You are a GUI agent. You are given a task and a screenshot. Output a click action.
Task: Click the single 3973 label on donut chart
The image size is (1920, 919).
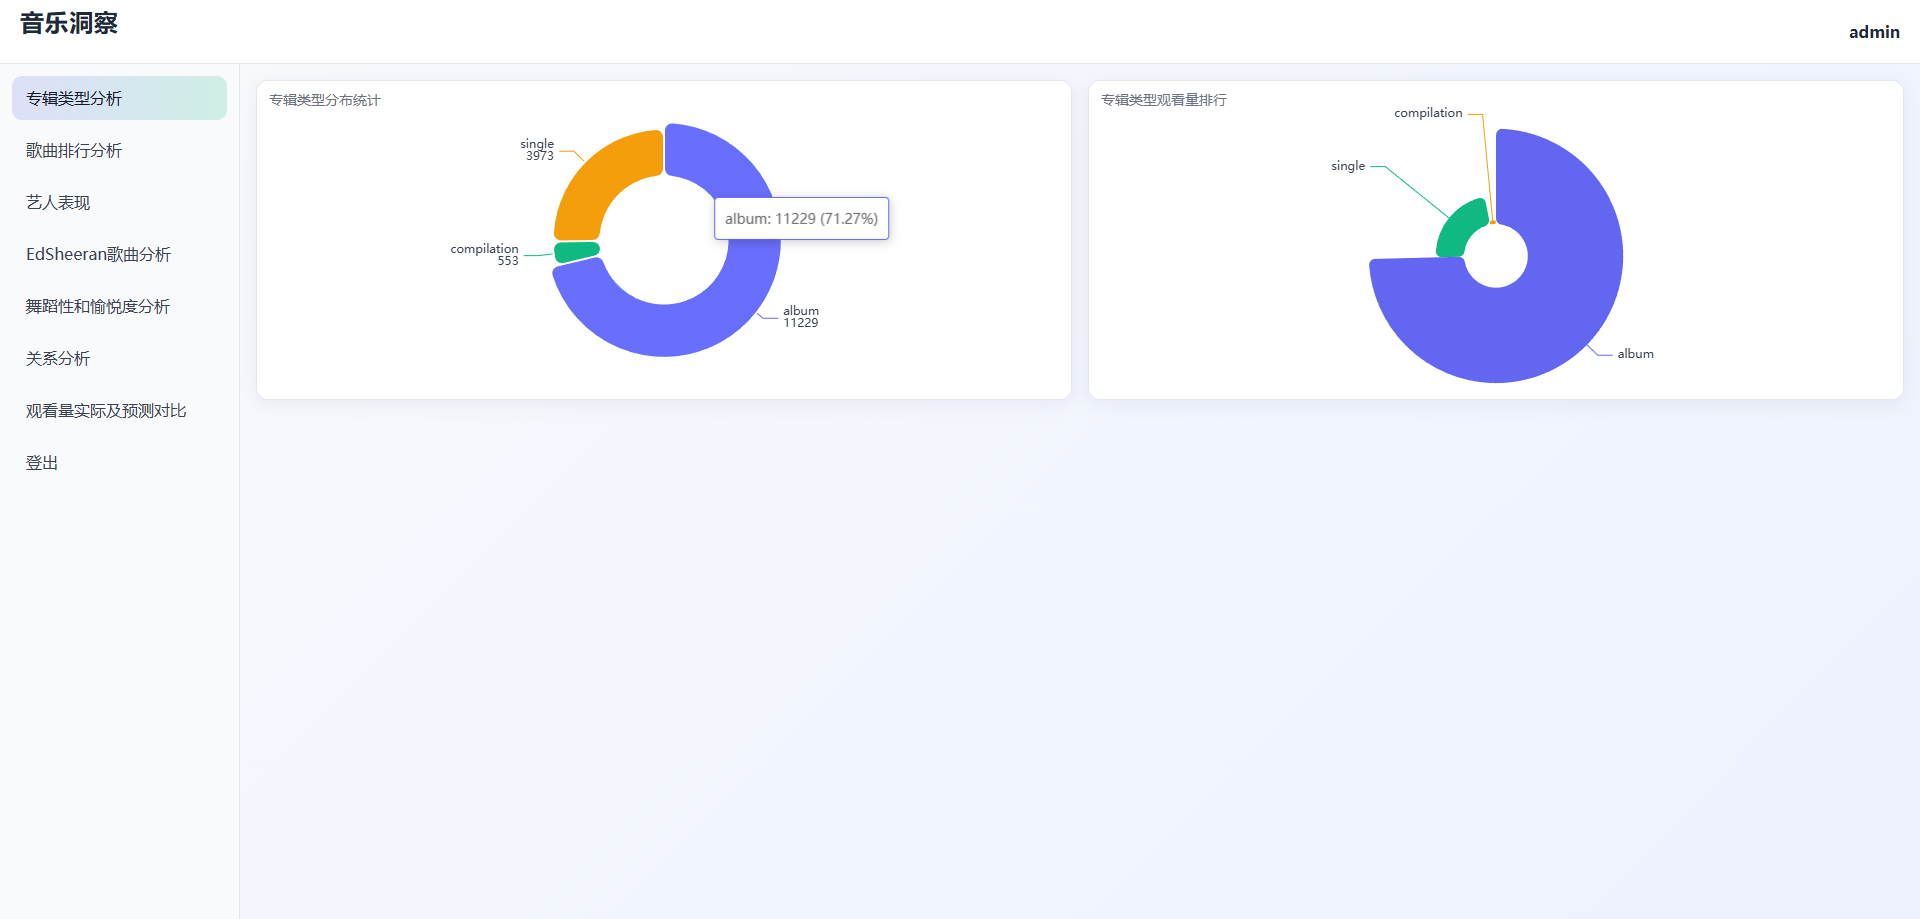coord(537,150)
